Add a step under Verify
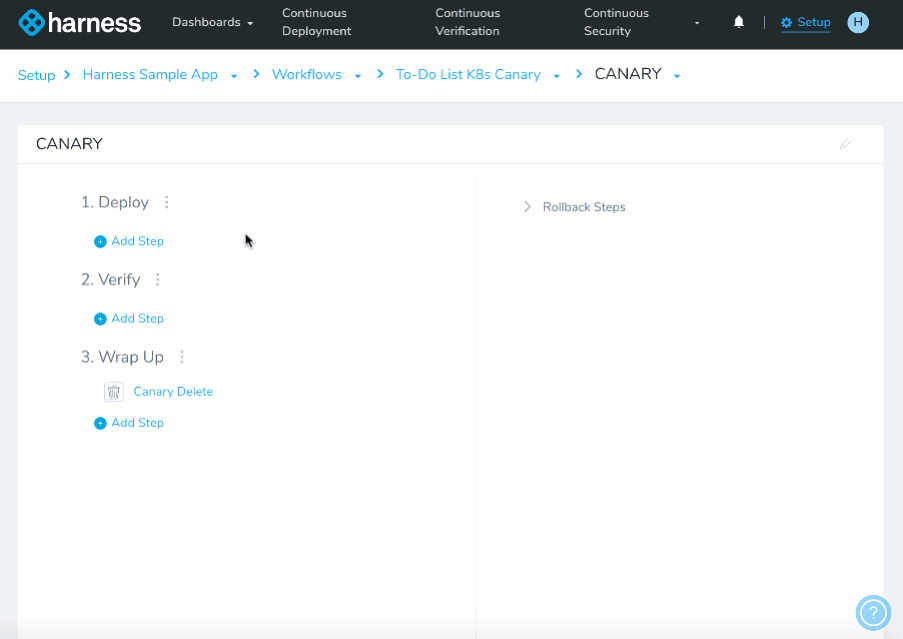 [x=129, y=318]
